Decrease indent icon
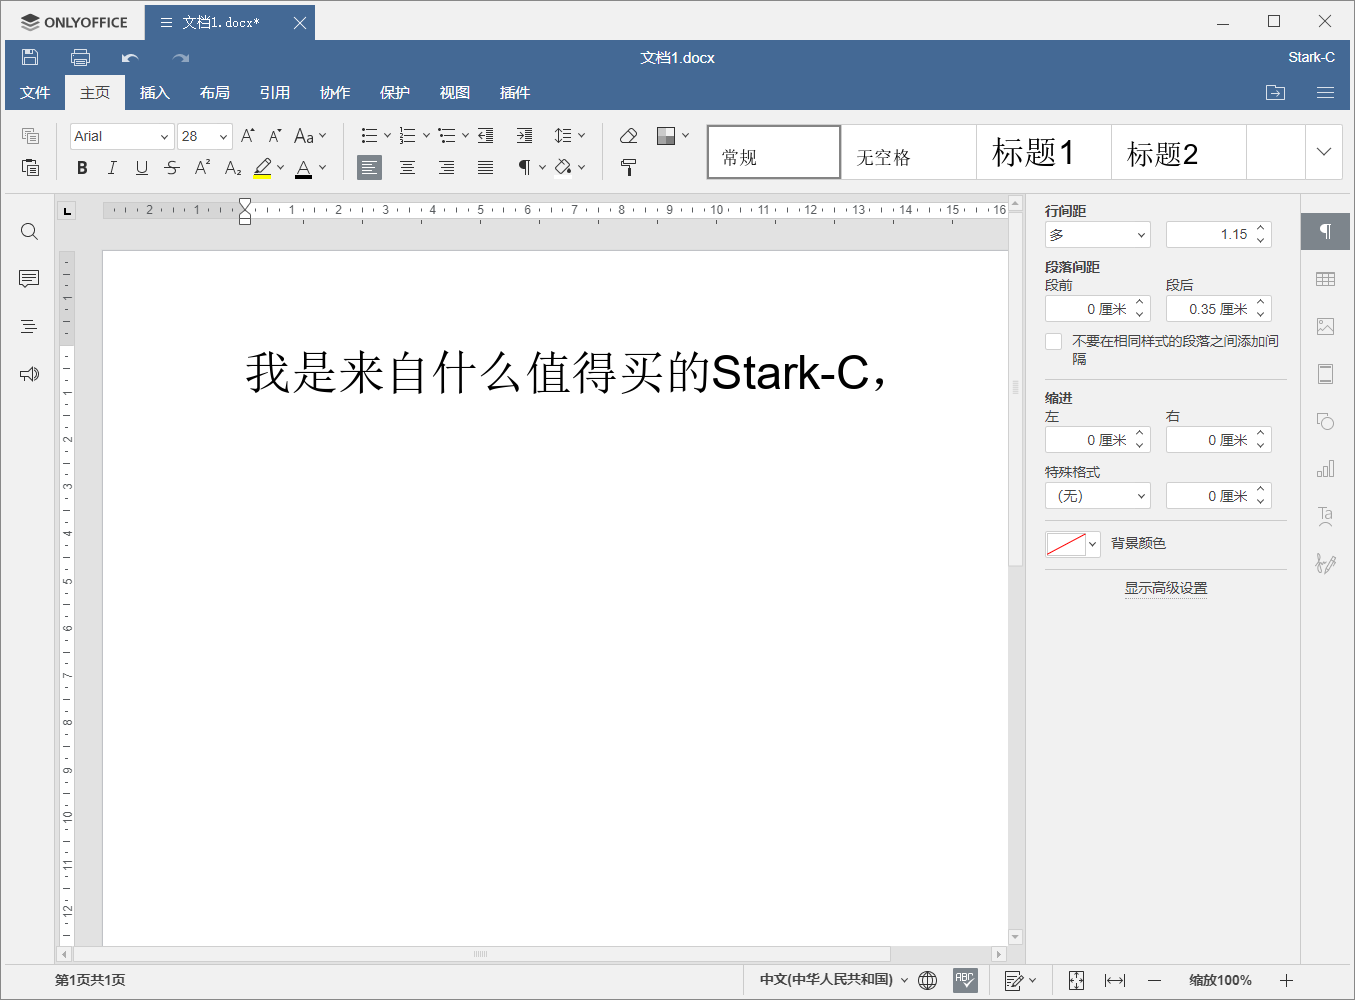The width and height of the screenshot is (1355, 1000). tap(486, 136)
